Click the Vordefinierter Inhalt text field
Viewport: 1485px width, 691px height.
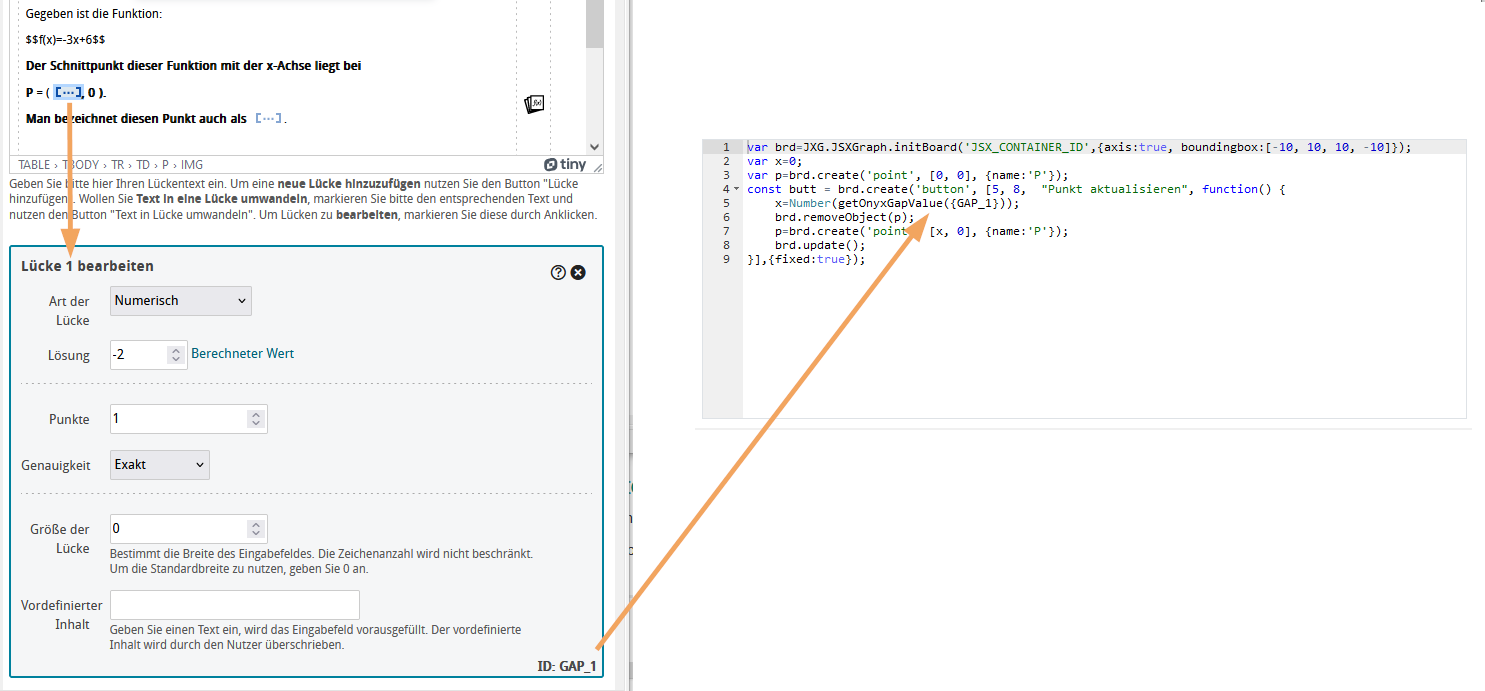234,605
